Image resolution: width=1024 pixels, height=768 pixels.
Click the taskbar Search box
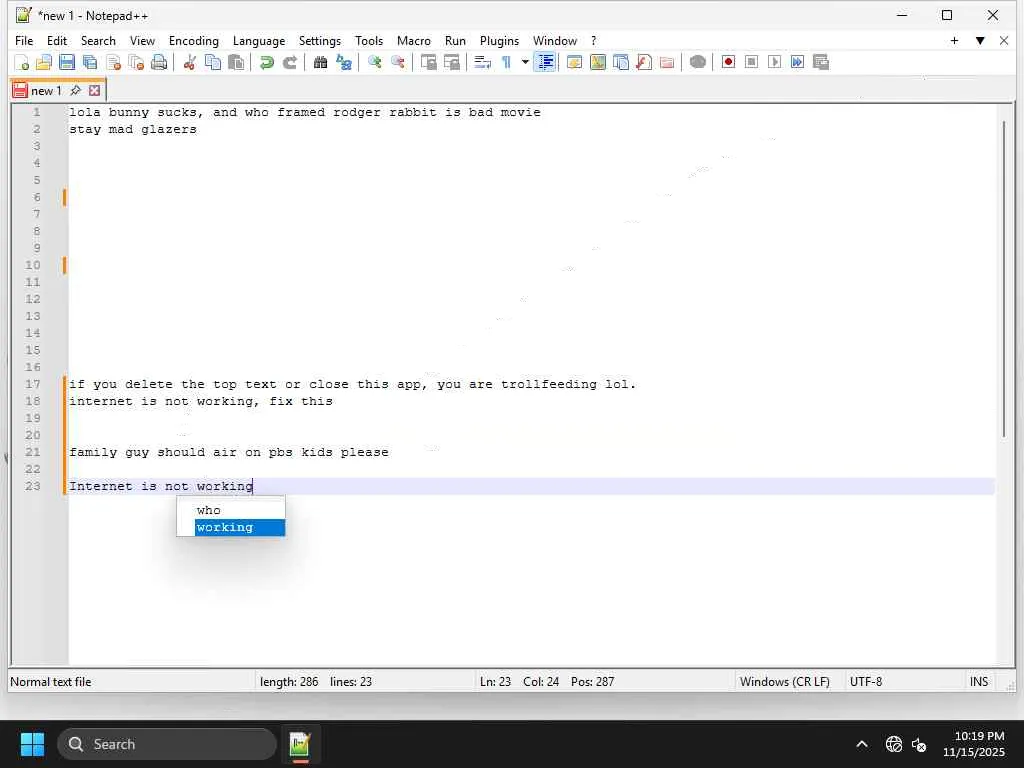coord(167,744)
